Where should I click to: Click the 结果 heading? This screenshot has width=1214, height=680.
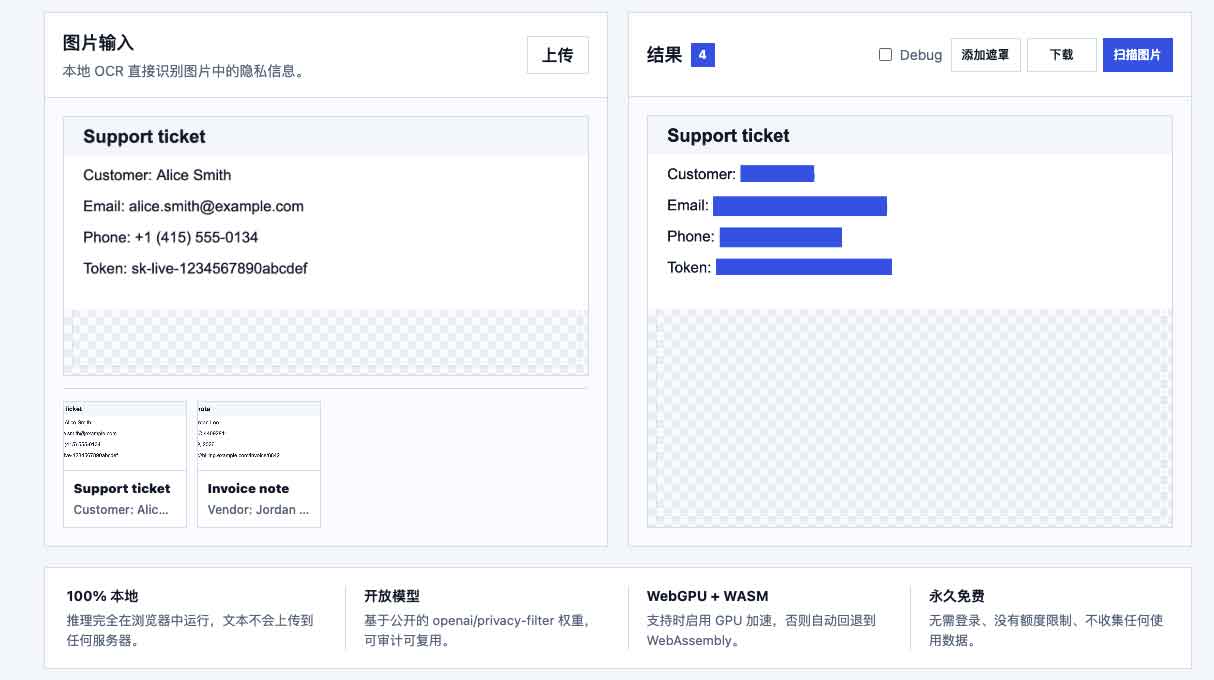pyautogui.click(x=665, y=55)
